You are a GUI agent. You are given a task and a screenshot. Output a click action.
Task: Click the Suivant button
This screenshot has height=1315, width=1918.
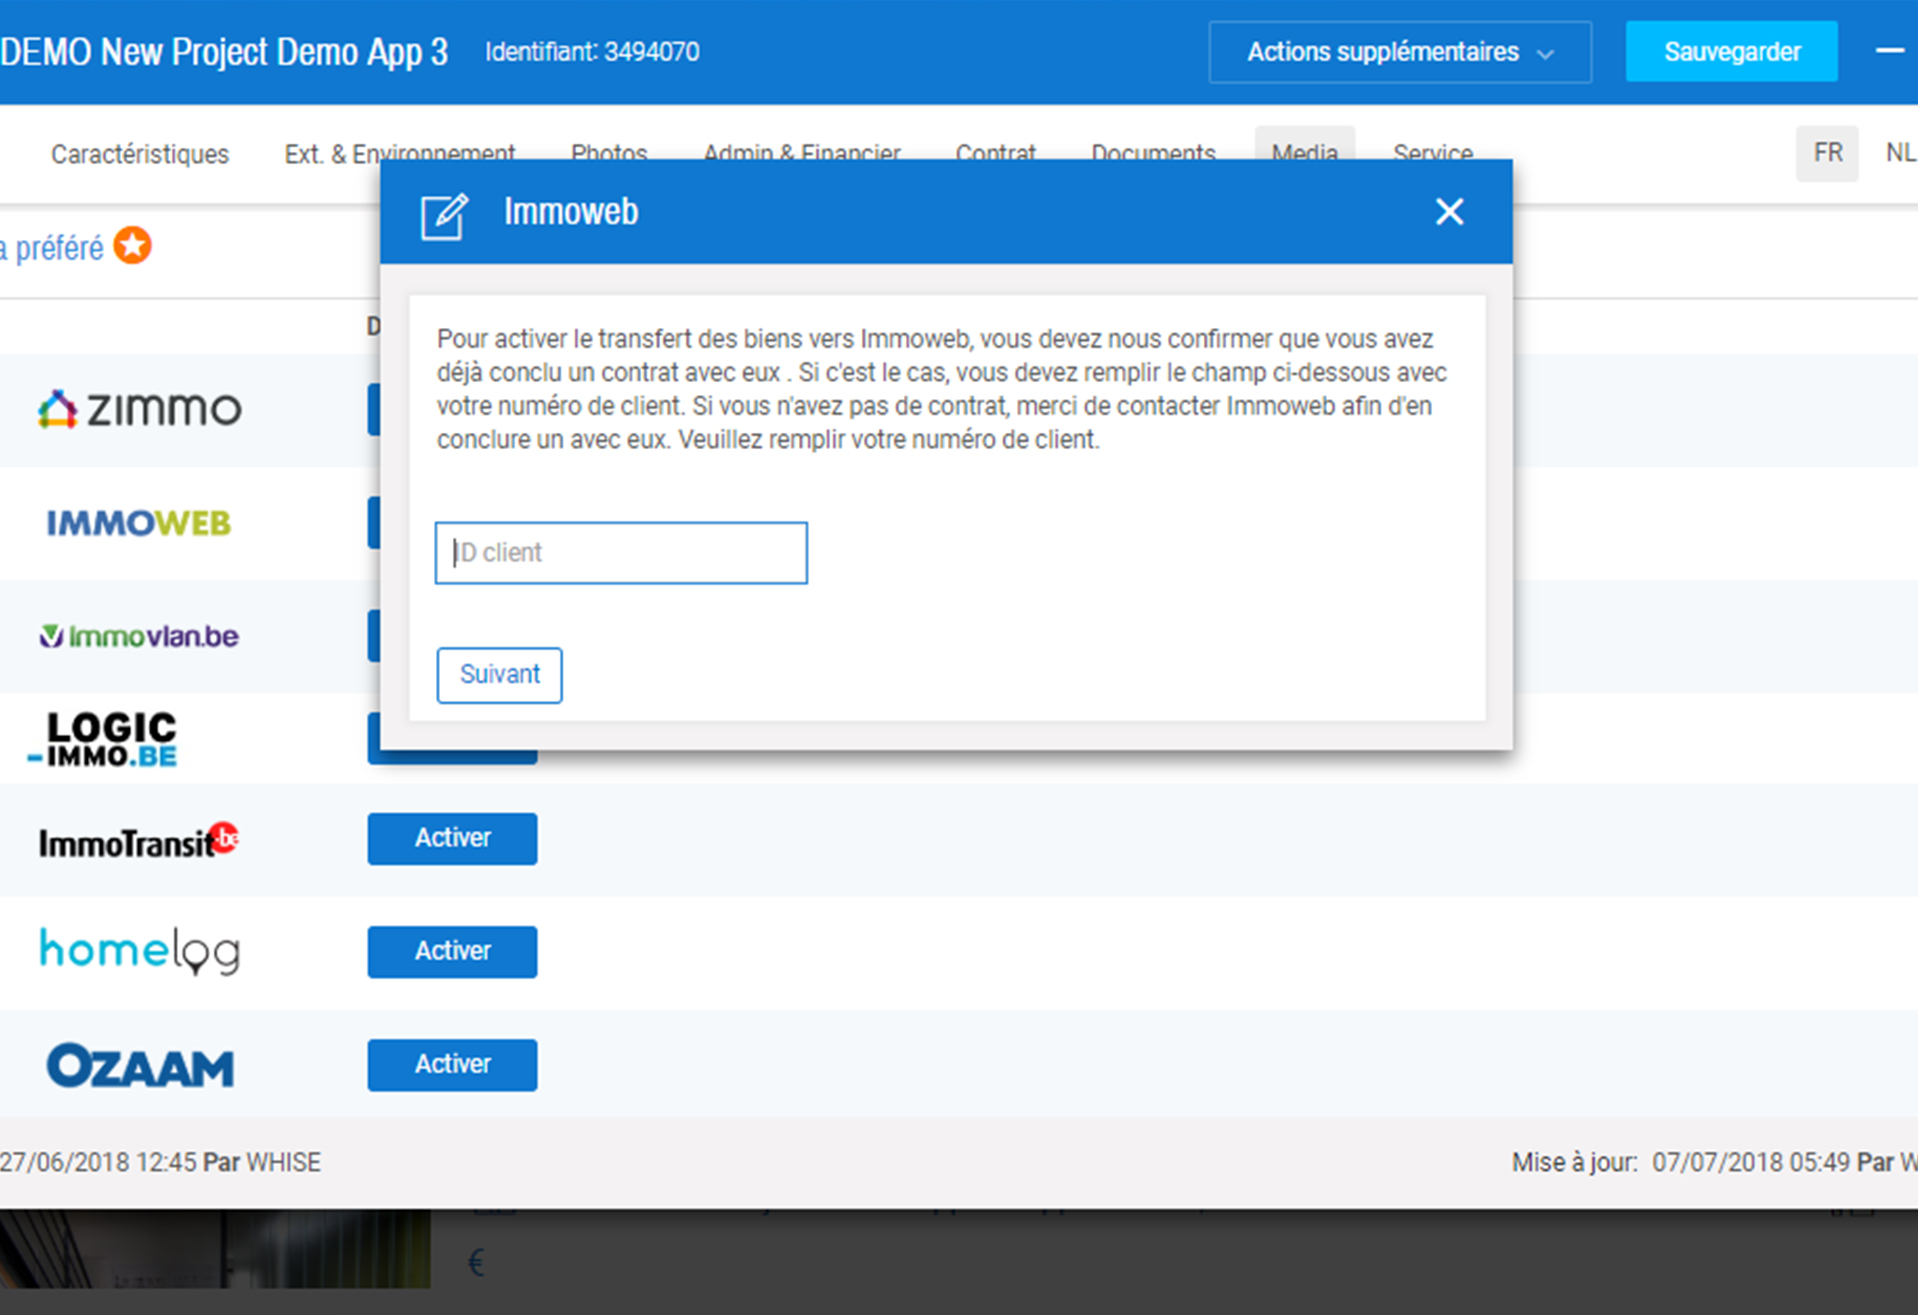(499, 675)
